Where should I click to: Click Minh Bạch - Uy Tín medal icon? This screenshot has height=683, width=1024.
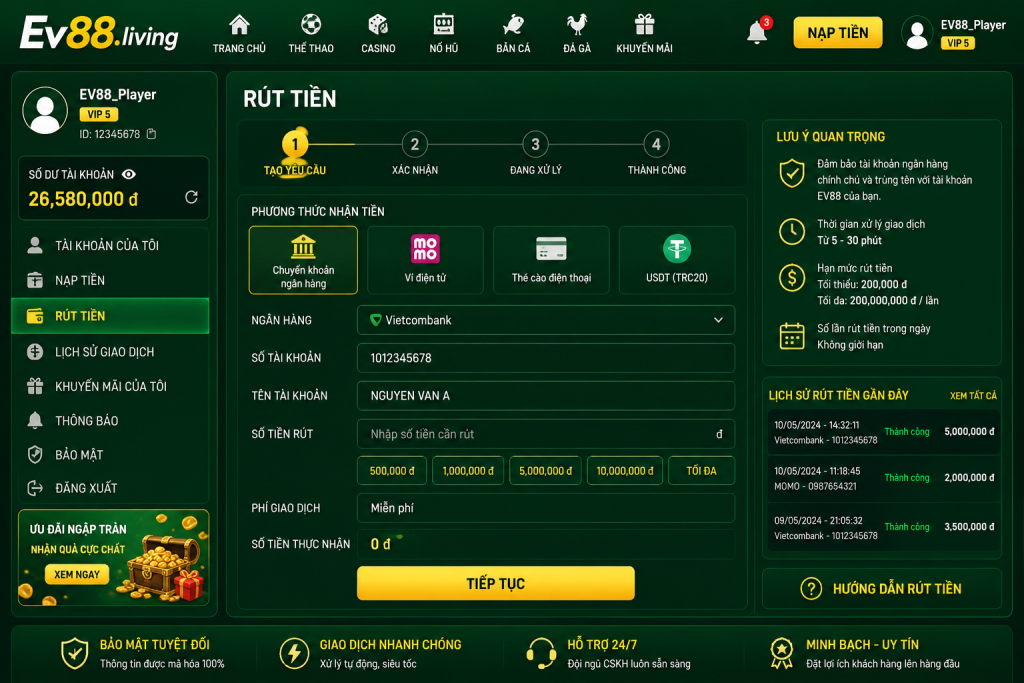pos(782,654)
